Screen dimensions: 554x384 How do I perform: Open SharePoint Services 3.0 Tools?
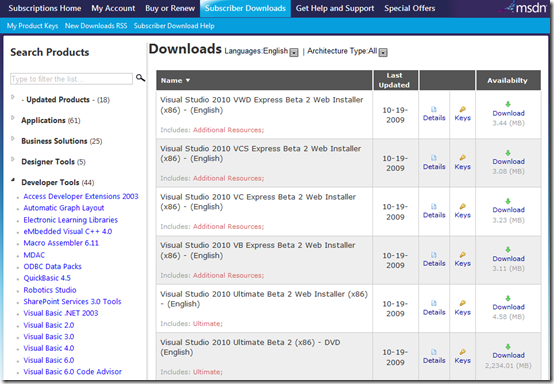[x=72, y=302]
